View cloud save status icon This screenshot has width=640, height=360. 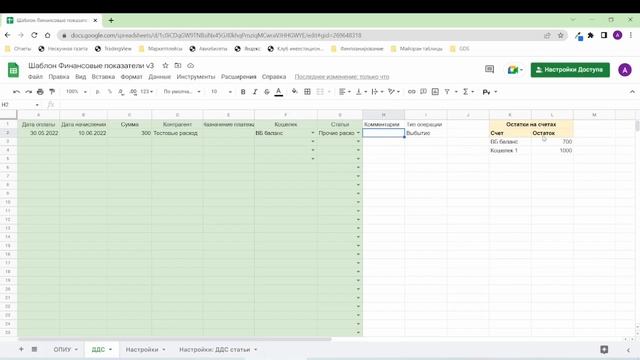[x=191, y=65]
